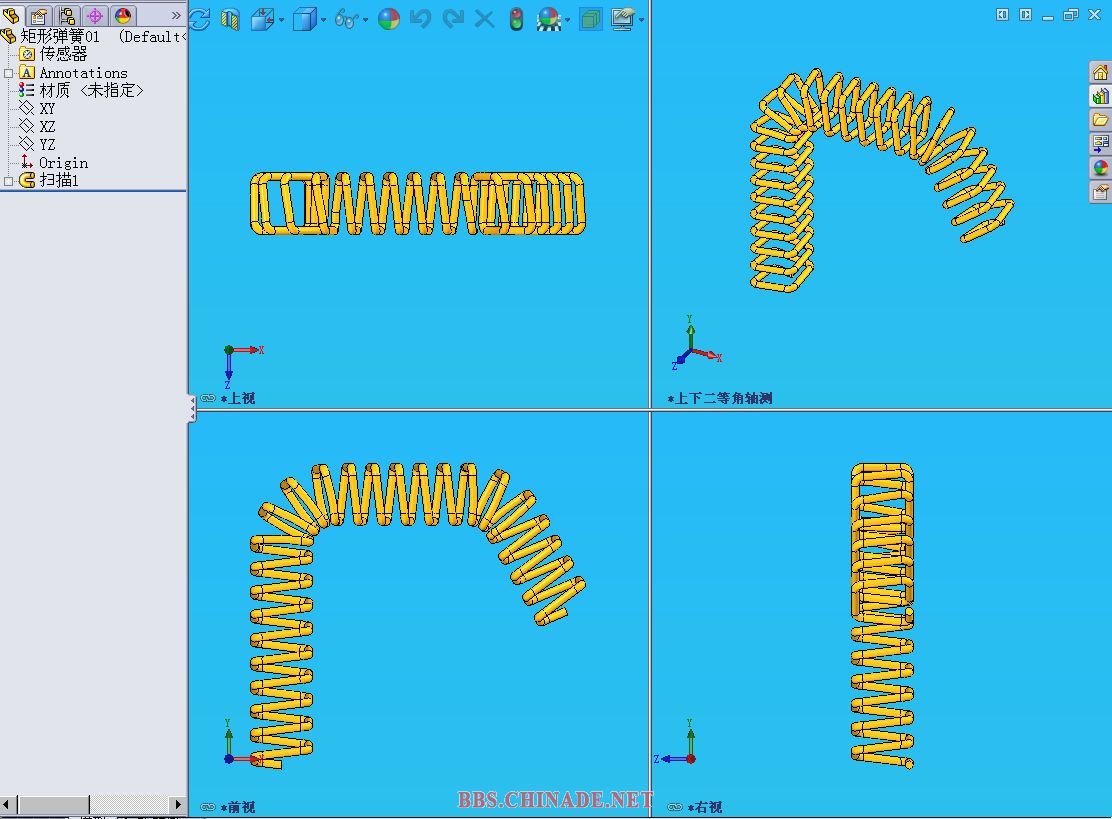
Task: Open the DimXpertManager tab
Action: click(95, 16)
